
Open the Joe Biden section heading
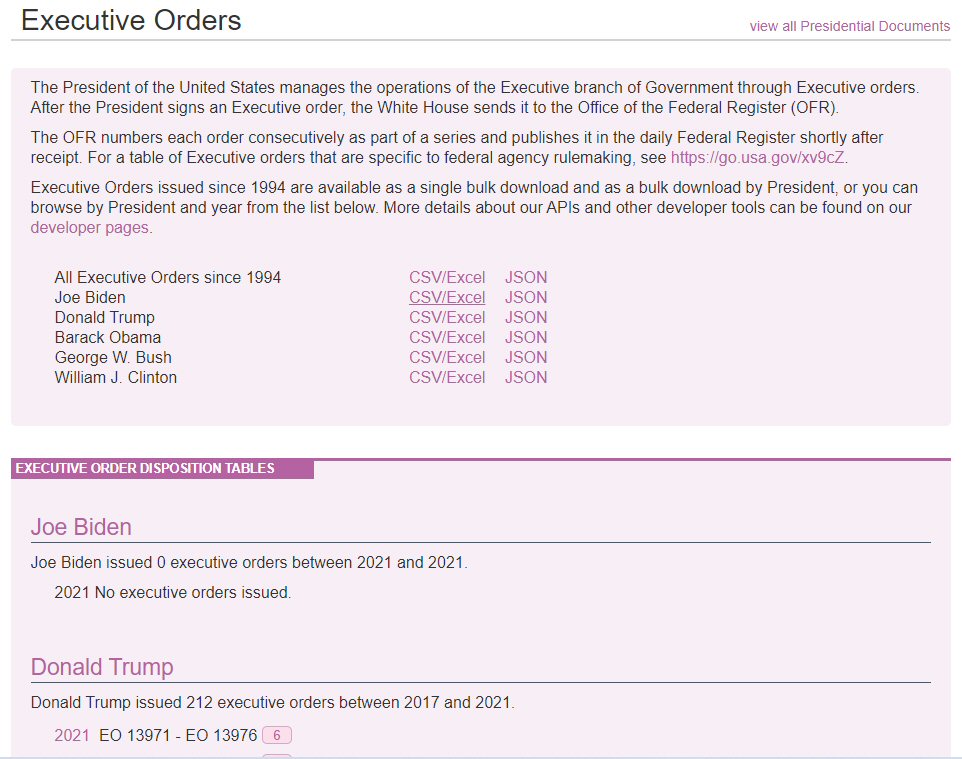81,527
